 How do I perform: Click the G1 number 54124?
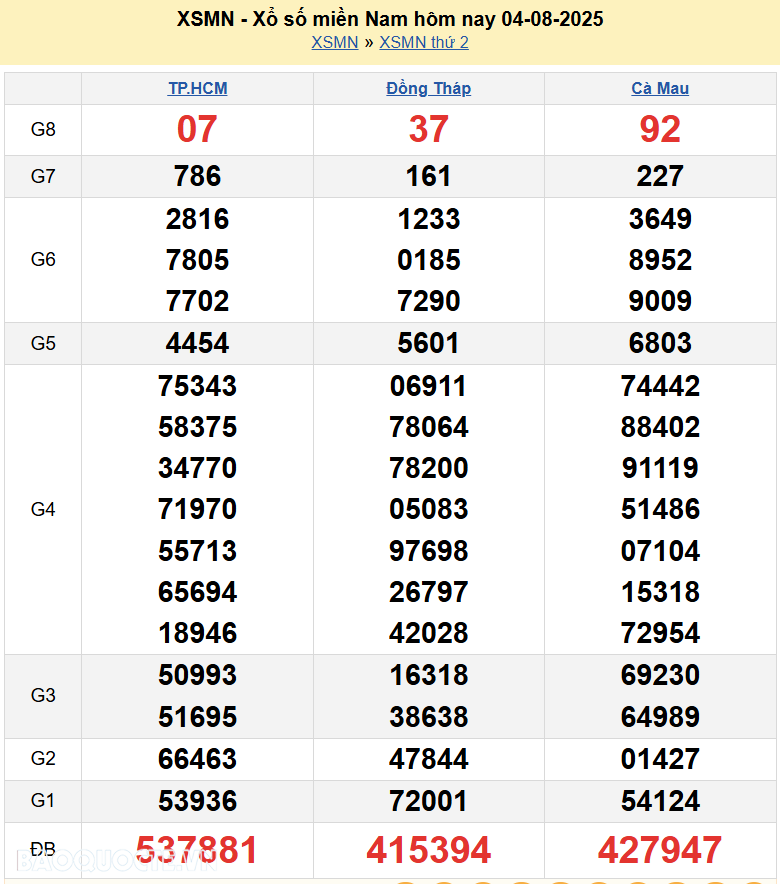click(660, 801)
